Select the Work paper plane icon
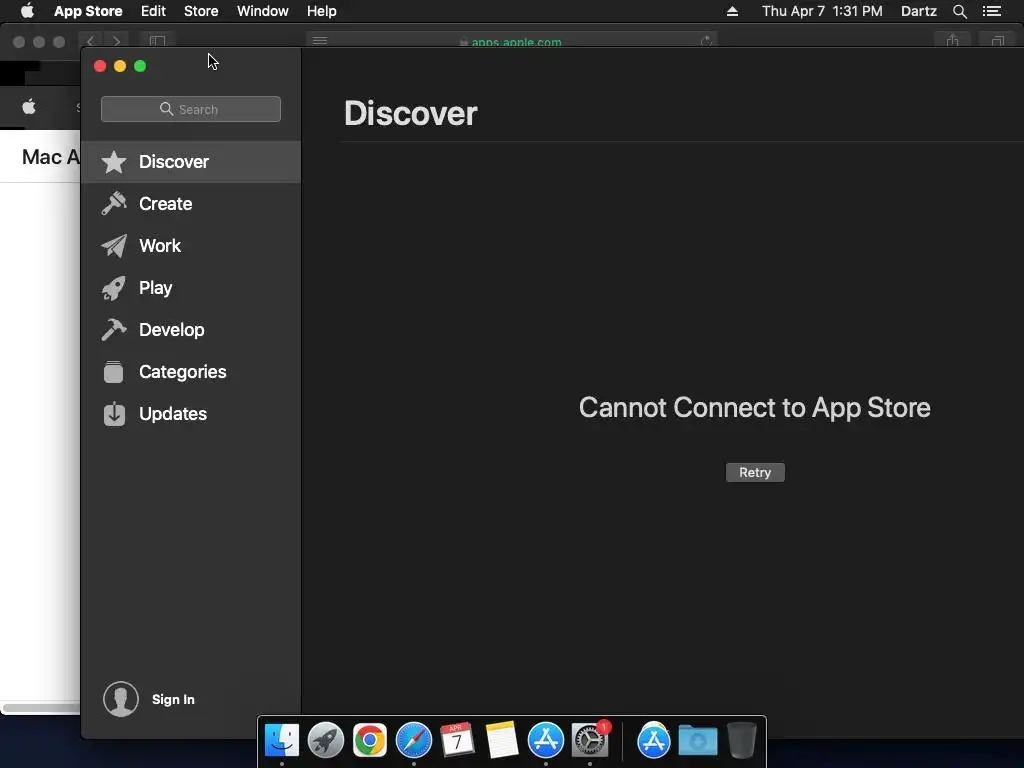1024x768 pixels. [114, 246]
